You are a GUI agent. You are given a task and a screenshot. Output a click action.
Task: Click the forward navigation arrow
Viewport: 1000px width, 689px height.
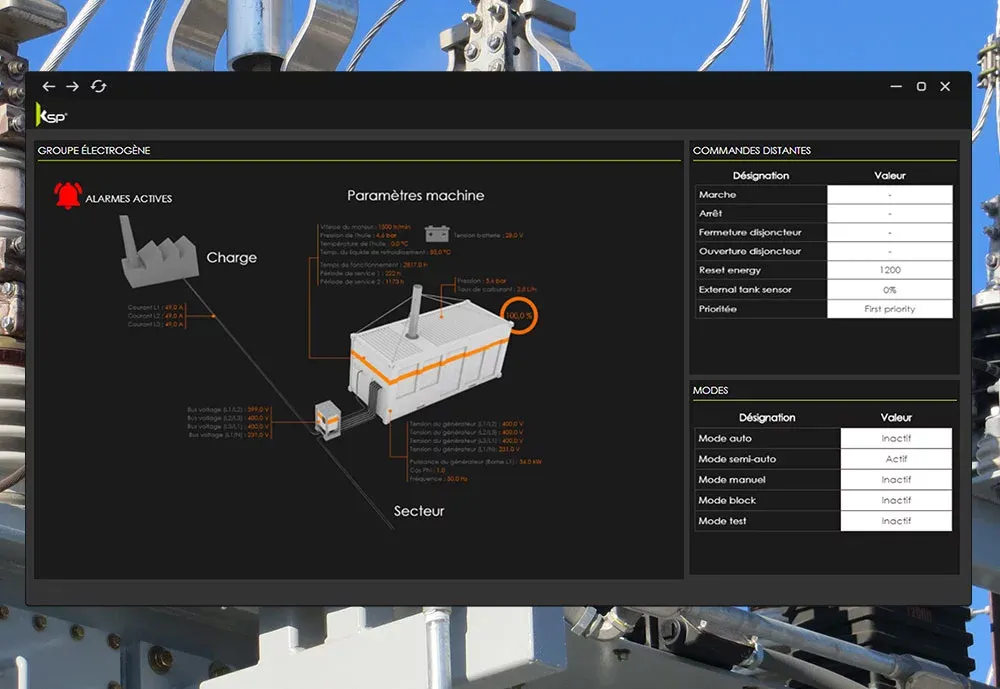click(73, 87)
